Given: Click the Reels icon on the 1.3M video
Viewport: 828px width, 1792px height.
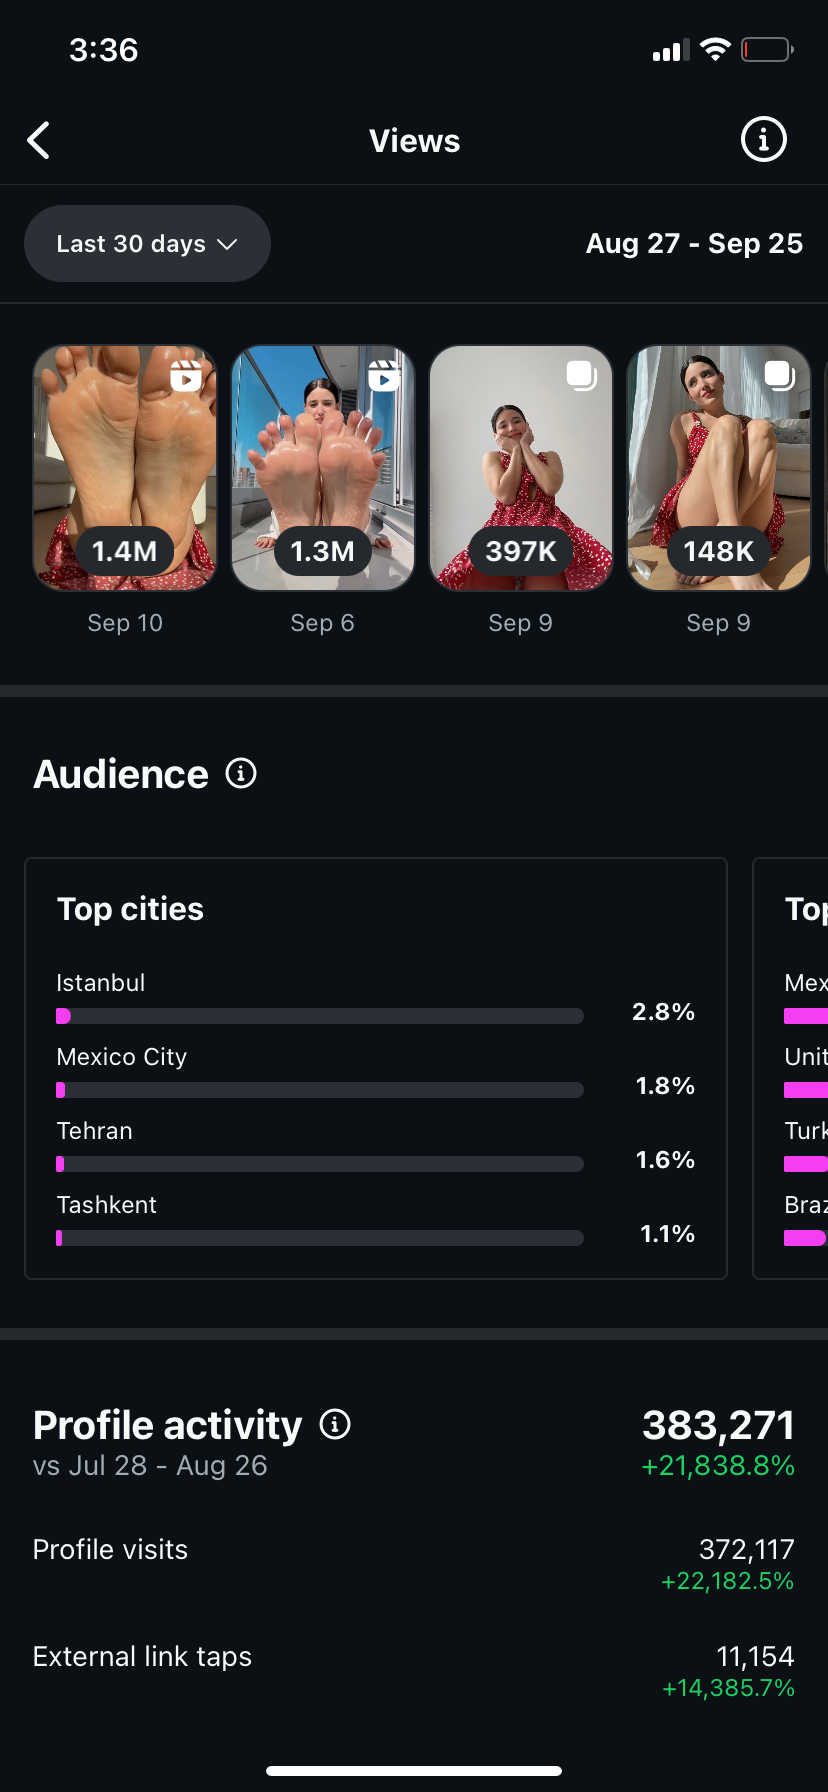Looking at the screenshot, I should 381,377.
